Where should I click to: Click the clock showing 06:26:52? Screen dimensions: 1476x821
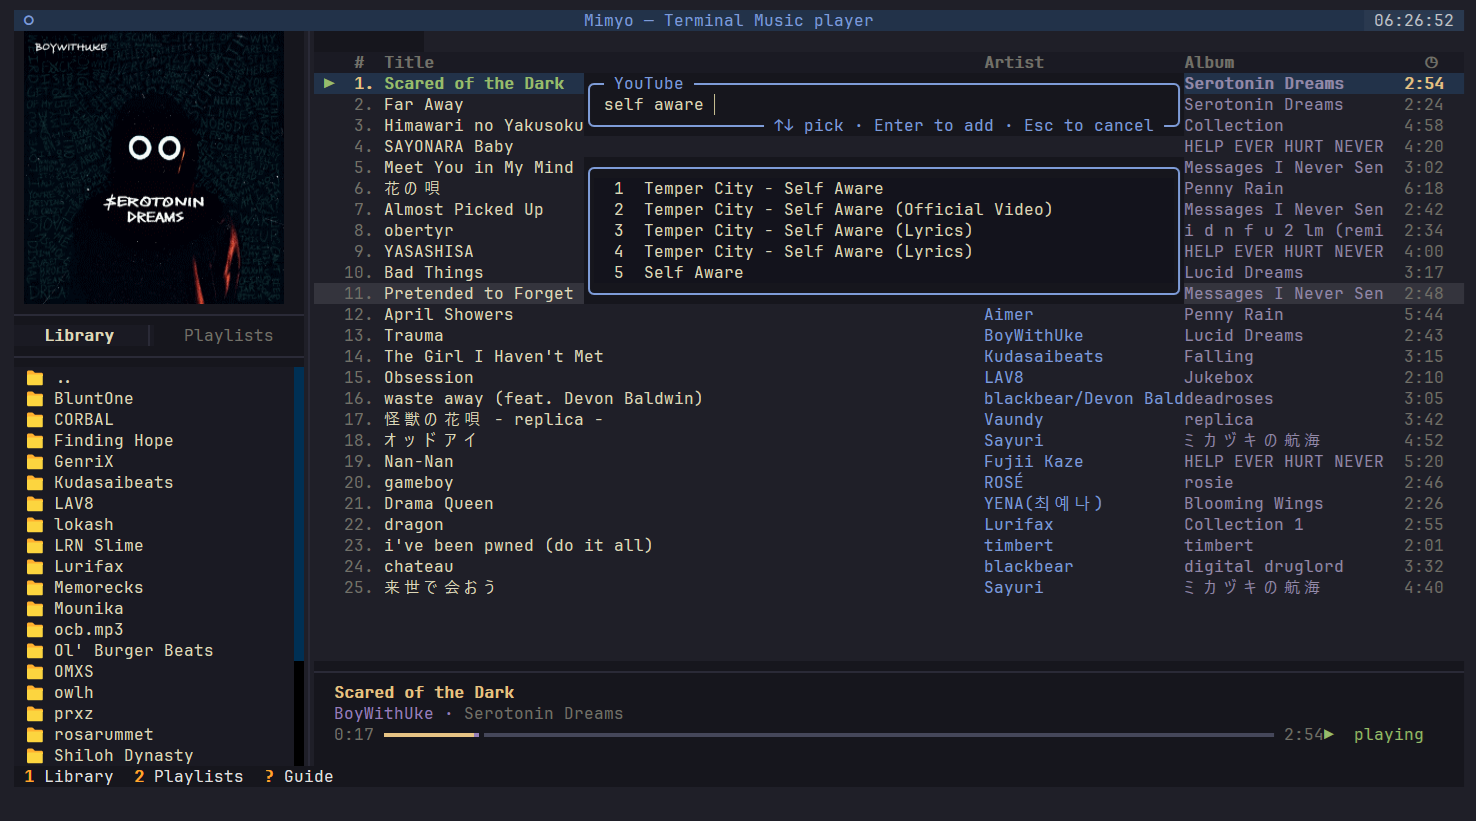click(1414, 21)
